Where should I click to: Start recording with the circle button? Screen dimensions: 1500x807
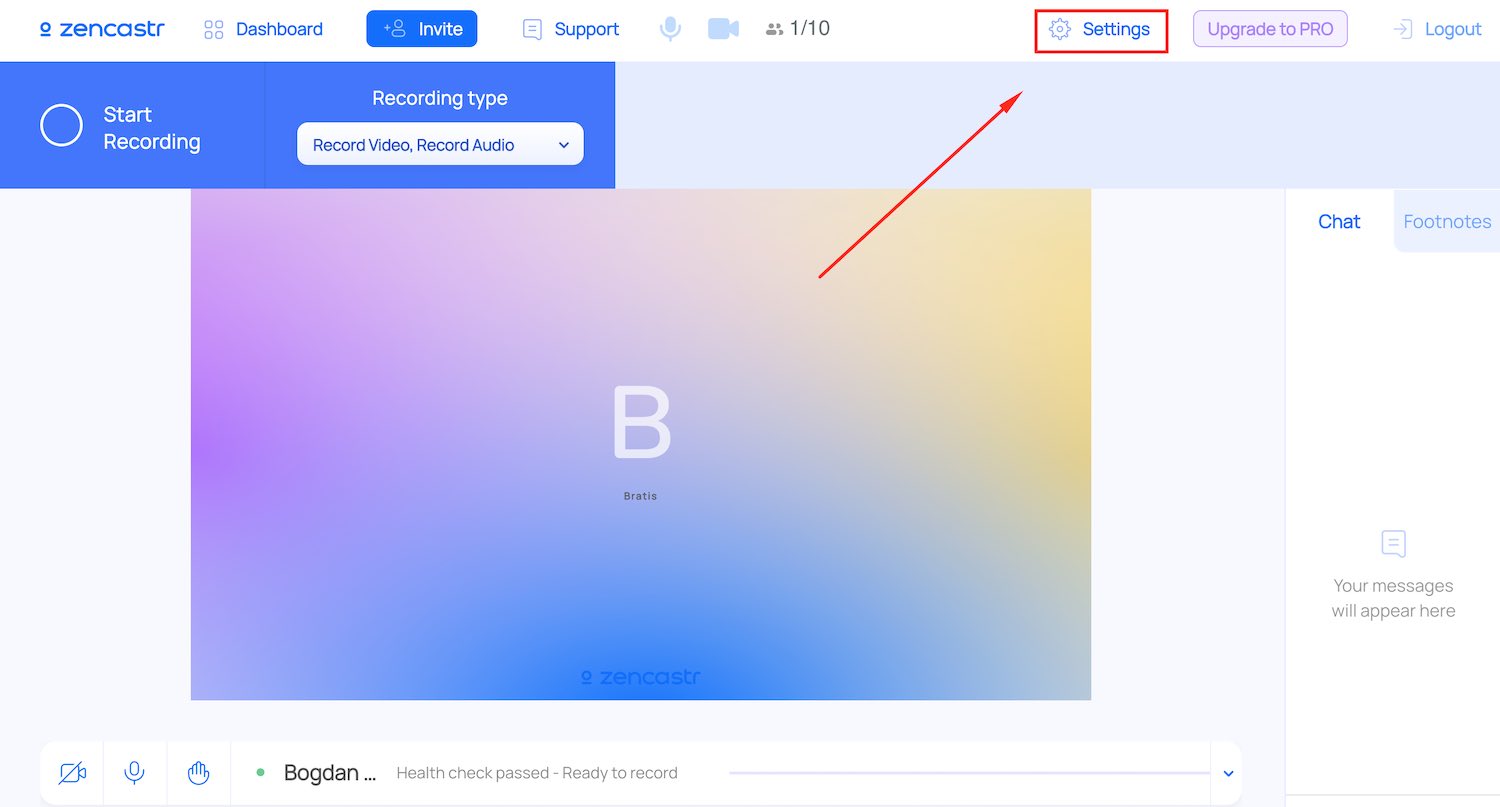(x=61, y=125)
